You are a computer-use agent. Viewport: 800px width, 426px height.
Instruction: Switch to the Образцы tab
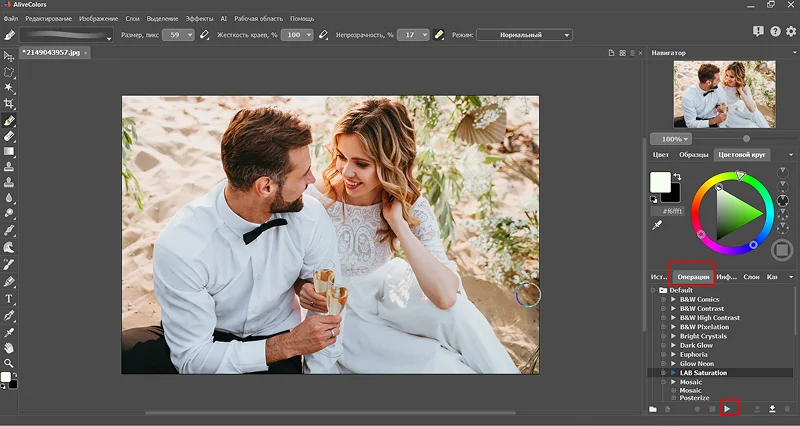coord(693,155)
